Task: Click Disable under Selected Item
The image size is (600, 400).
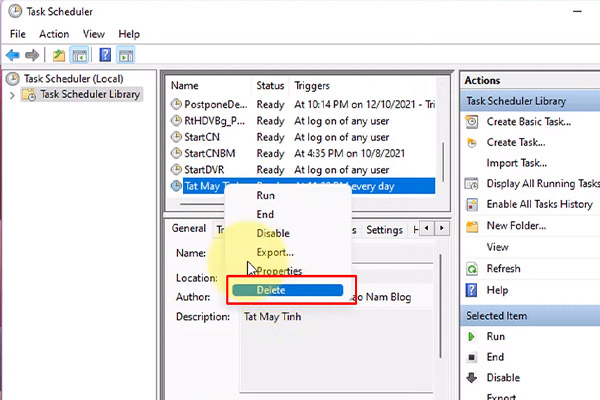Action: [503, 378]
